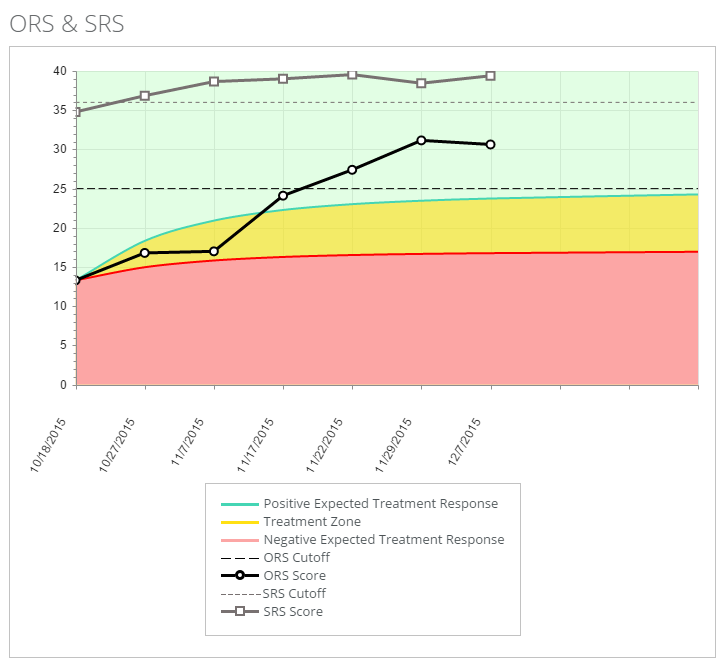Click the SRS Score square at 11/17/2015
723x665 pixels.
[x=283, y=78]
